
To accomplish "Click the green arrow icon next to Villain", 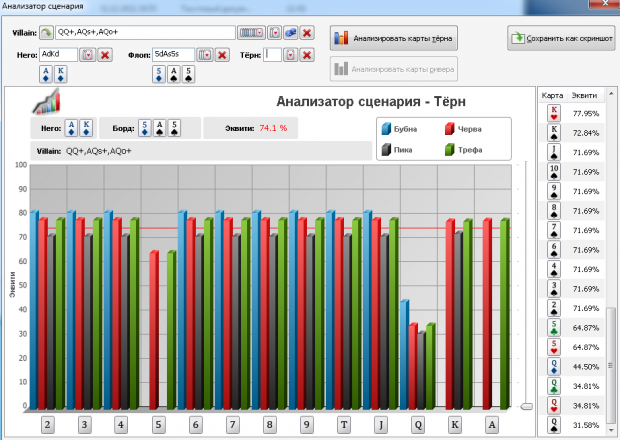I will point(47,32).
